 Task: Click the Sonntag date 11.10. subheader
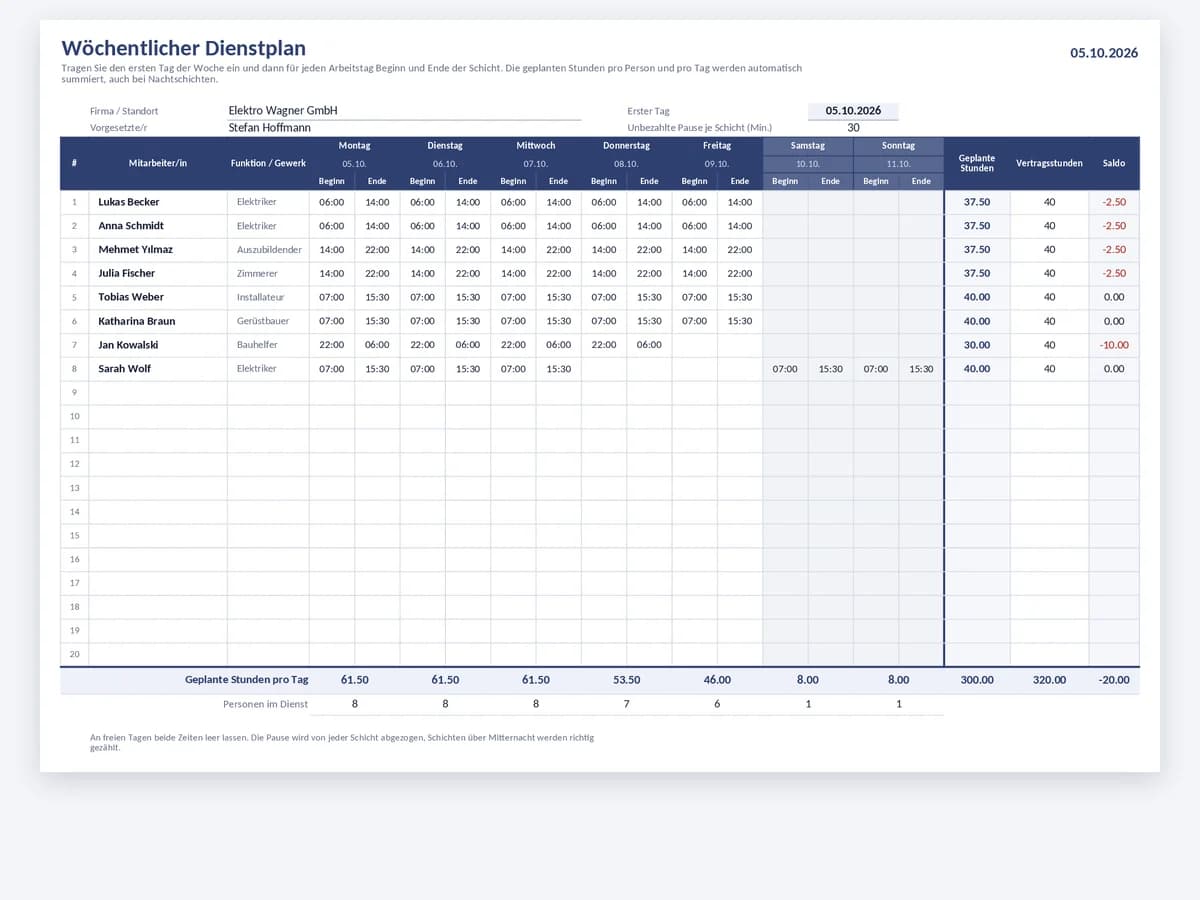click(x=898, y=164)
